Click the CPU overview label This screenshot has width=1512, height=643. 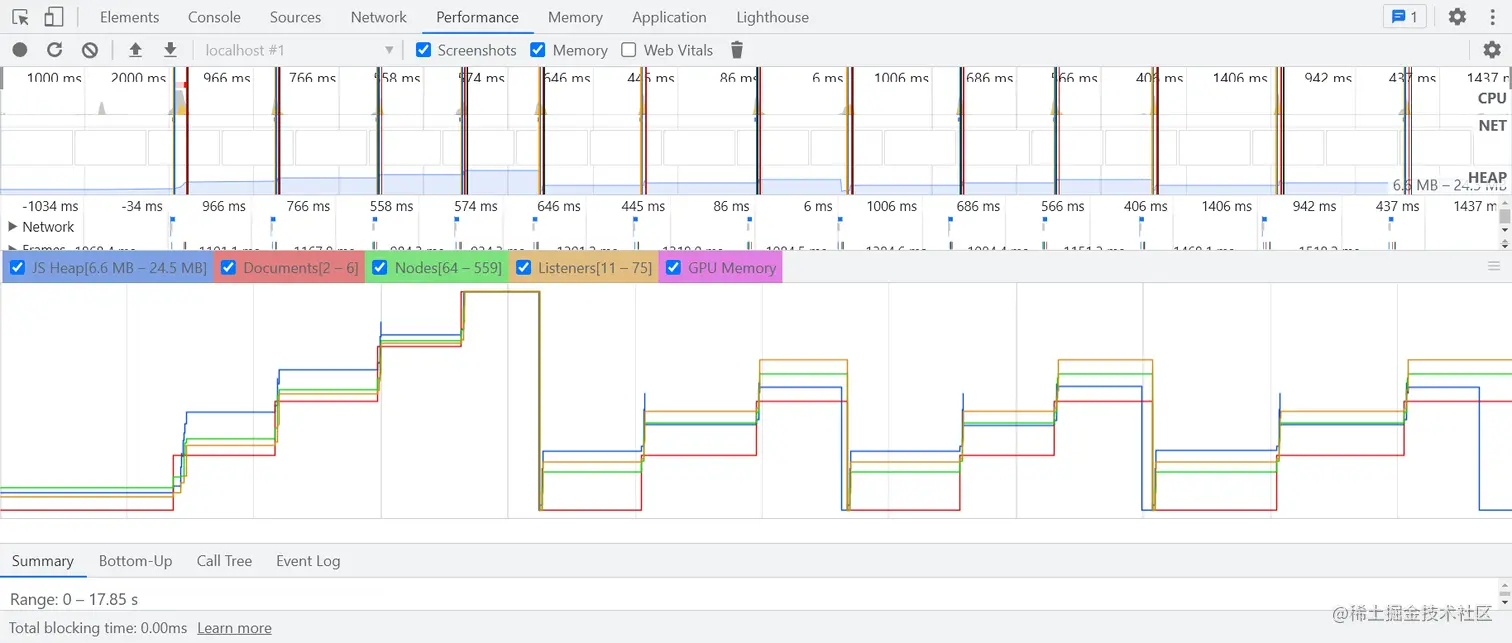click(1492, 98)
